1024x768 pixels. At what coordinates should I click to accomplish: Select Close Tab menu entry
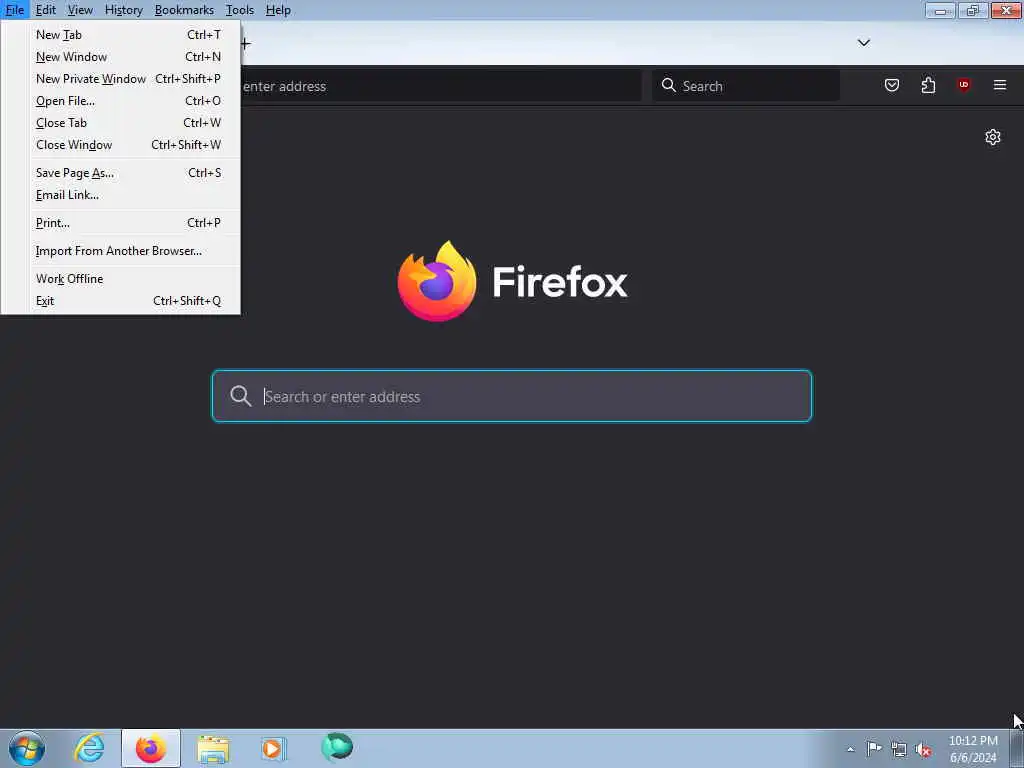[121, 123]
